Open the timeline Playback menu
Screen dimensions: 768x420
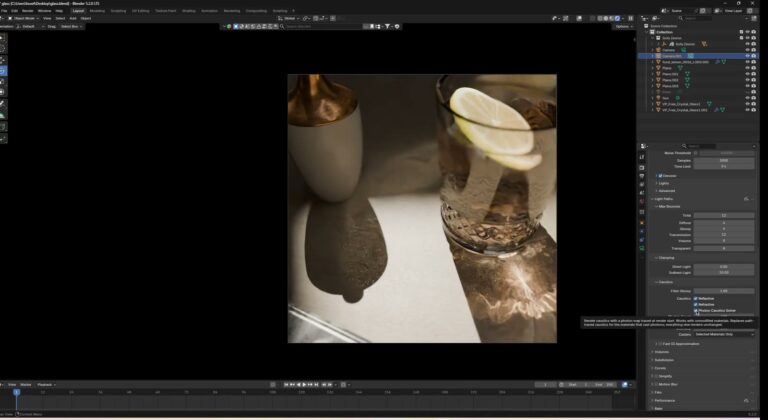(45, 385)
